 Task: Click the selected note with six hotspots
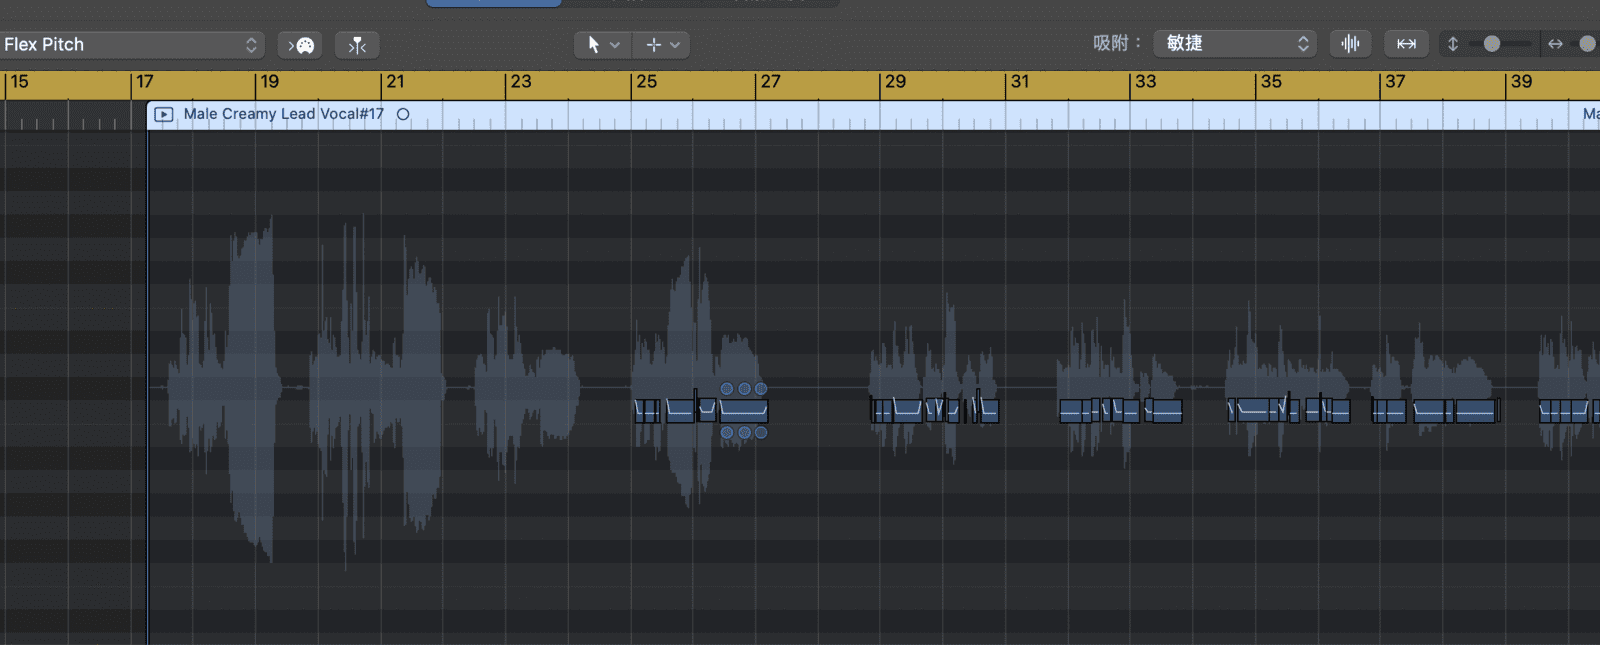(743, 410)
